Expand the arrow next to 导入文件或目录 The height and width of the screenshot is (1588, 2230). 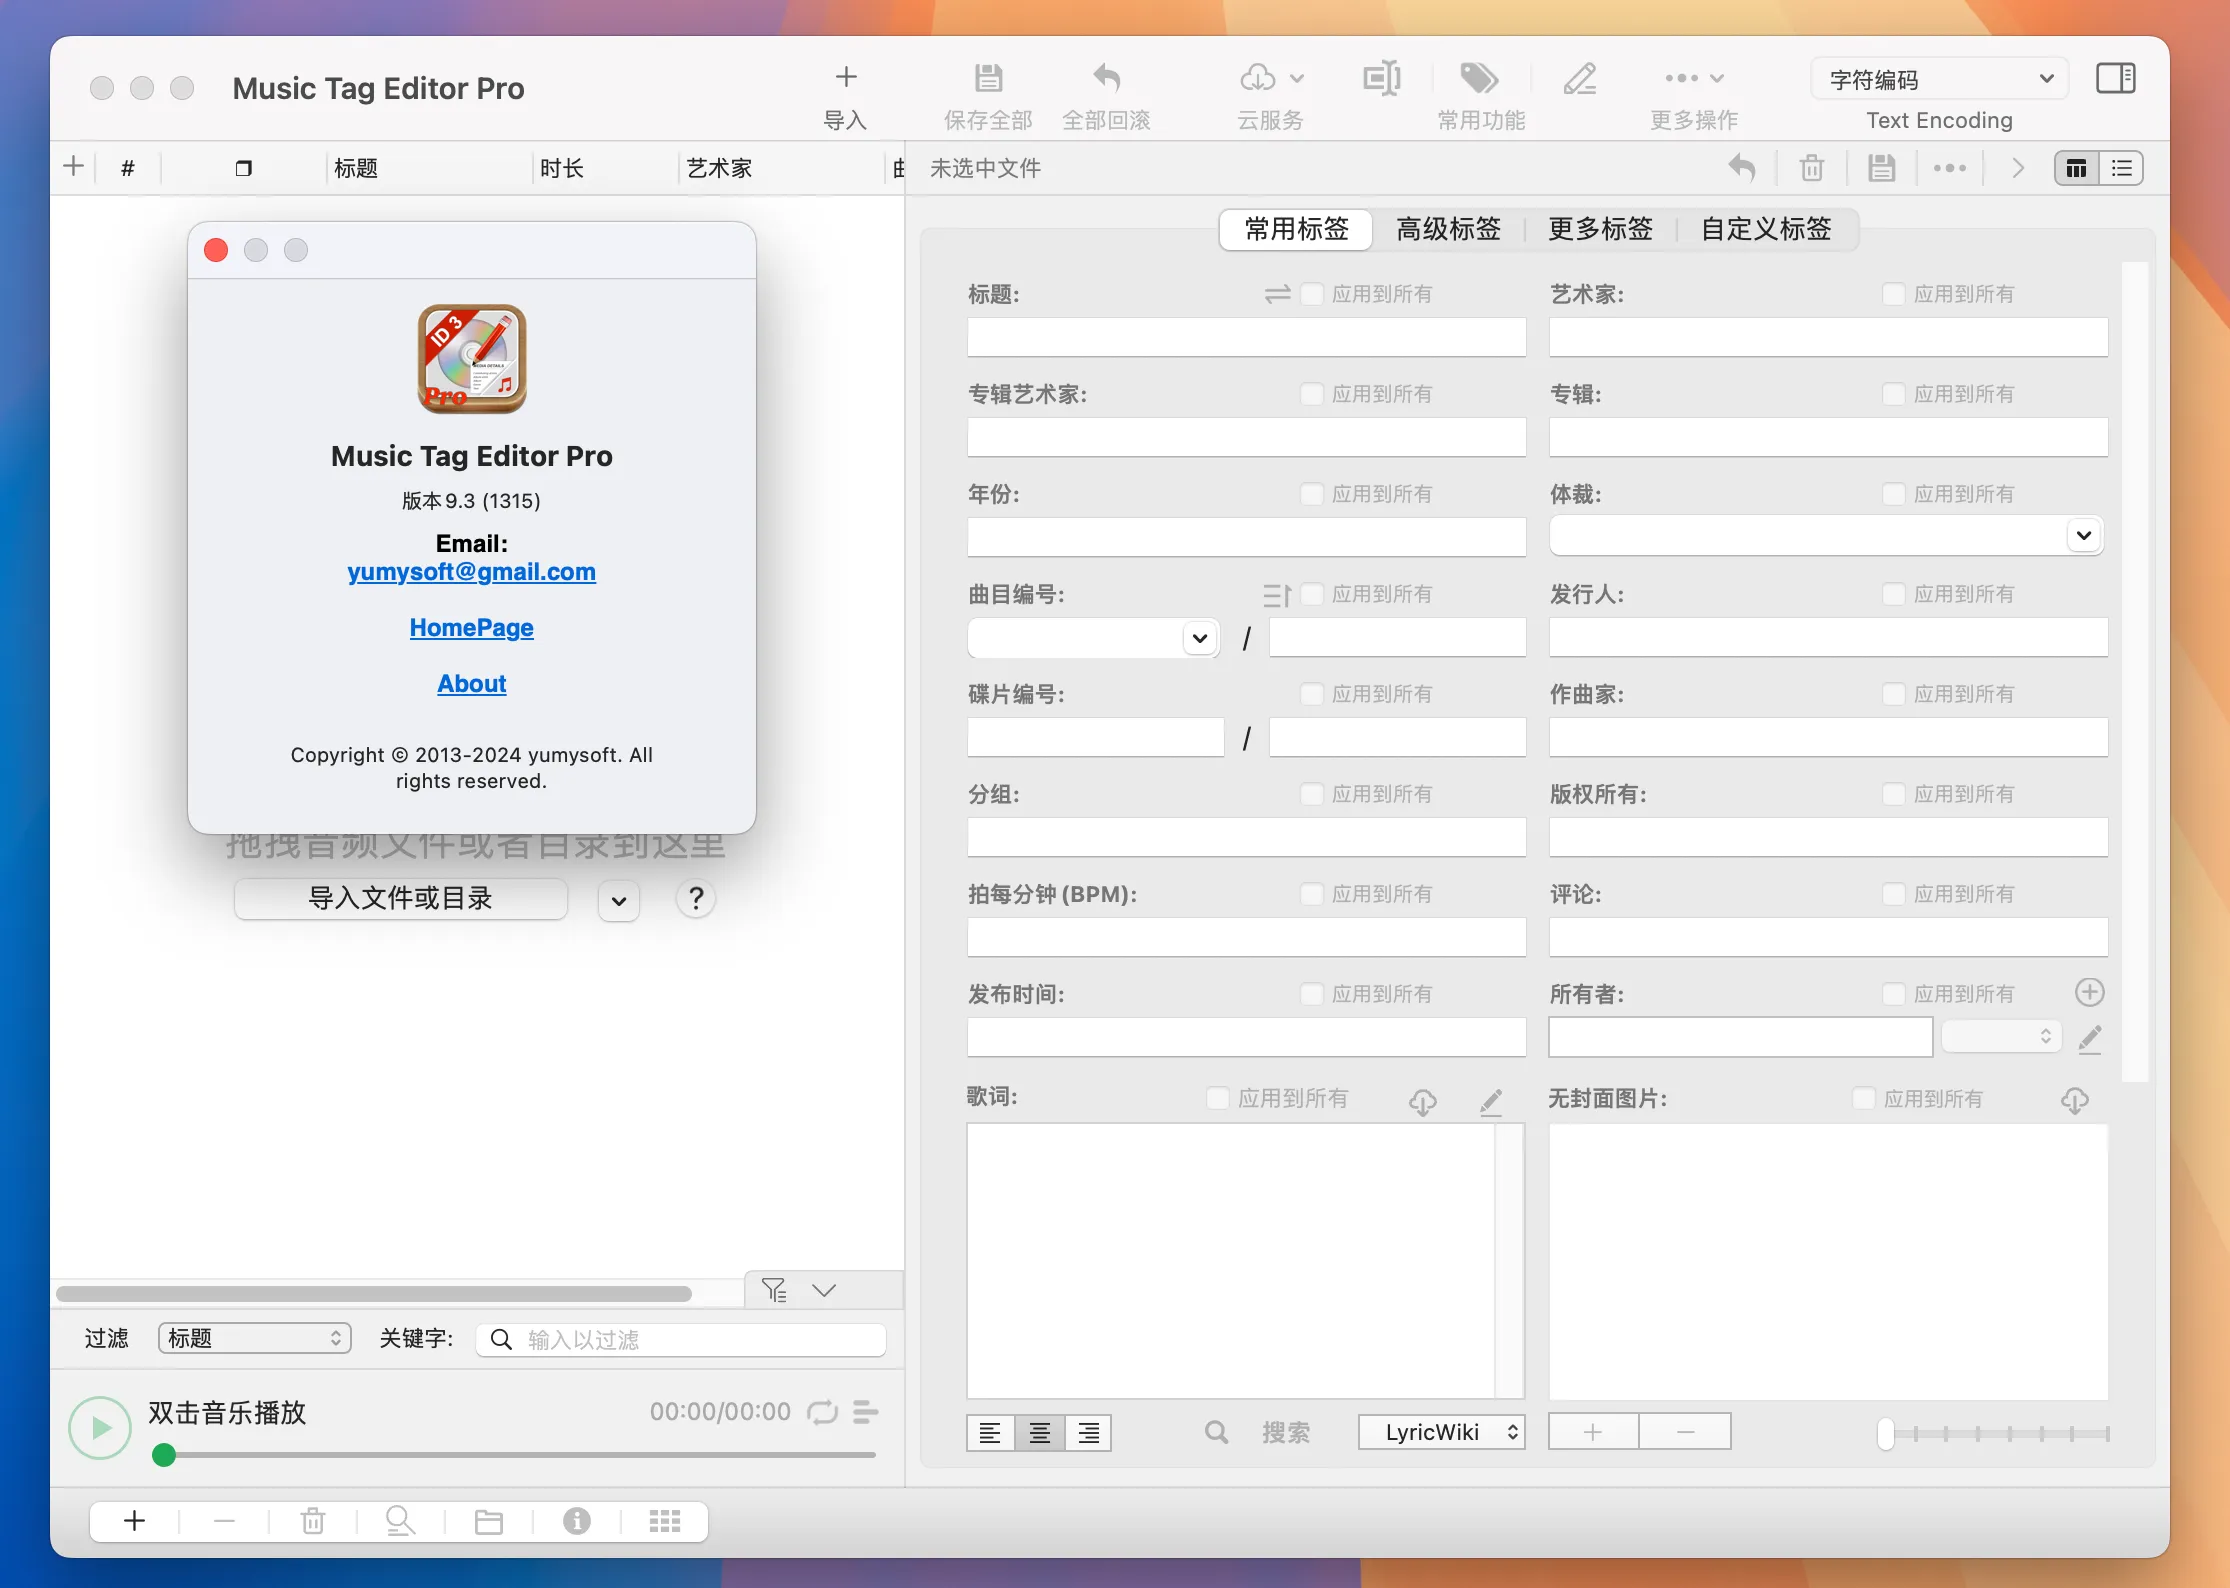click(619, 900)
